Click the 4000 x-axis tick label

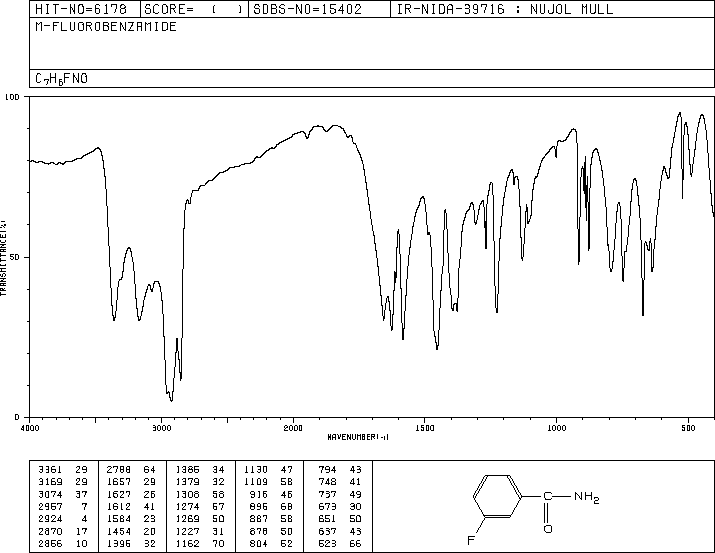tap(30, 428)
